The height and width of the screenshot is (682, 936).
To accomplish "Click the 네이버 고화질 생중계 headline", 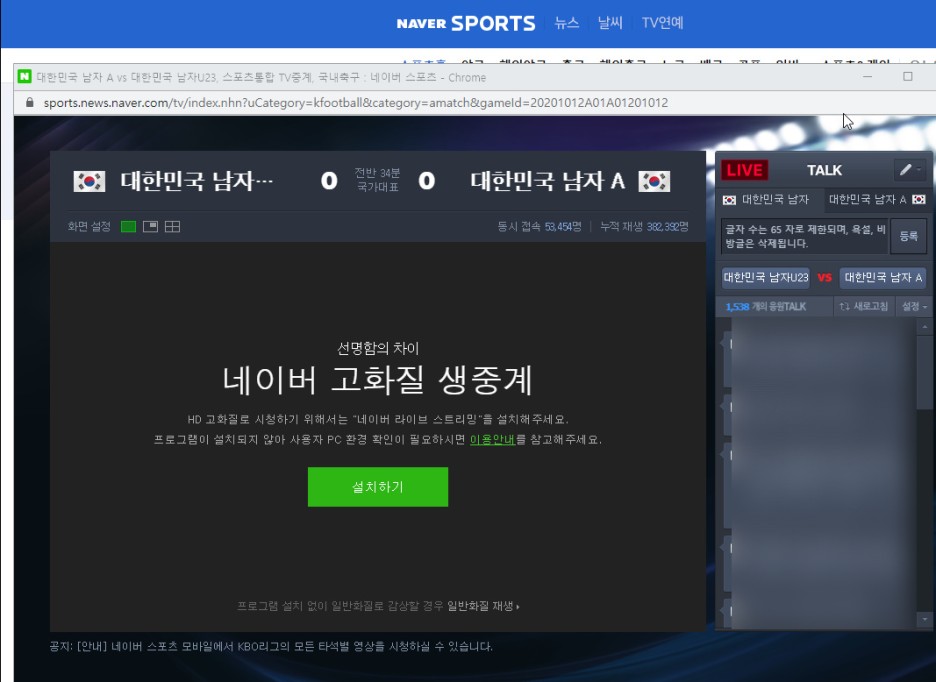I will pos(377,380).
